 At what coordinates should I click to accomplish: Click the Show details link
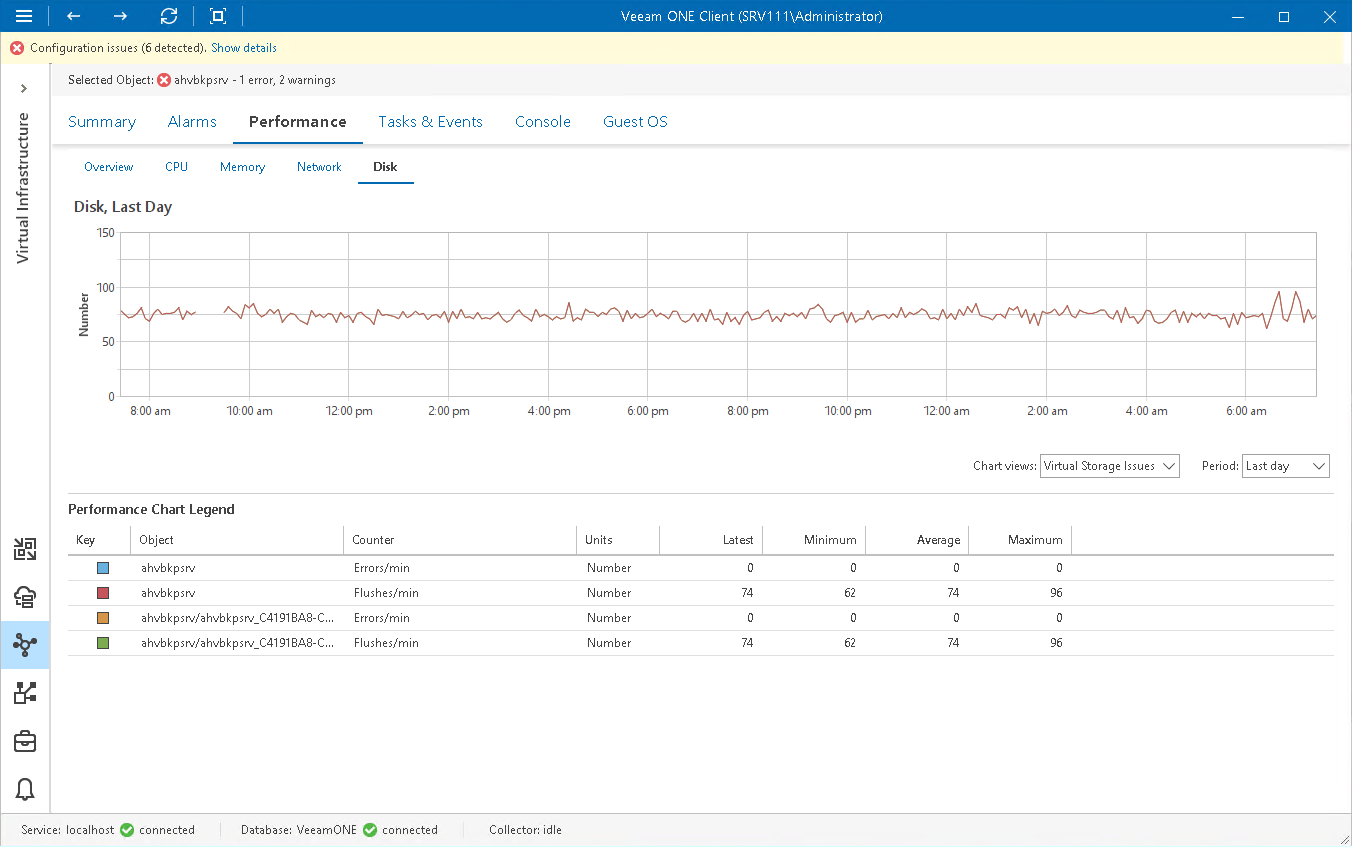(x=243, y=47)
